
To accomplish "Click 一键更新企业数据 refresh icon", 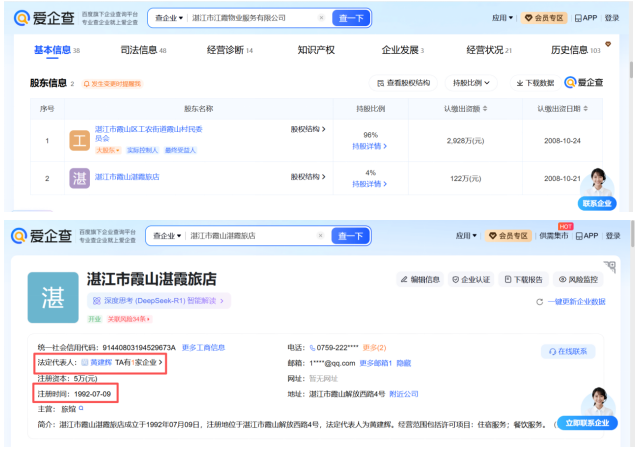I will [540, 301].
